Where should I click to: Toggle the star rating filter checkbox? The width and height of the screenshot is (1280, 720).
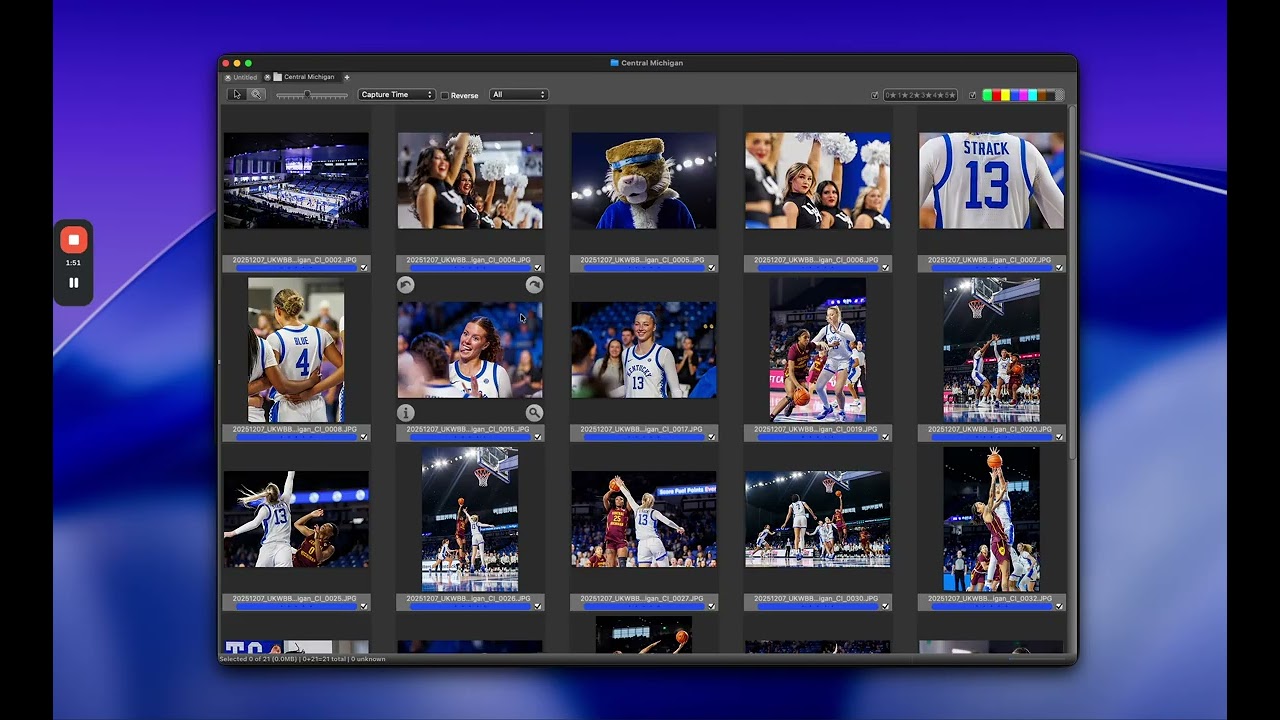point(875,95)
